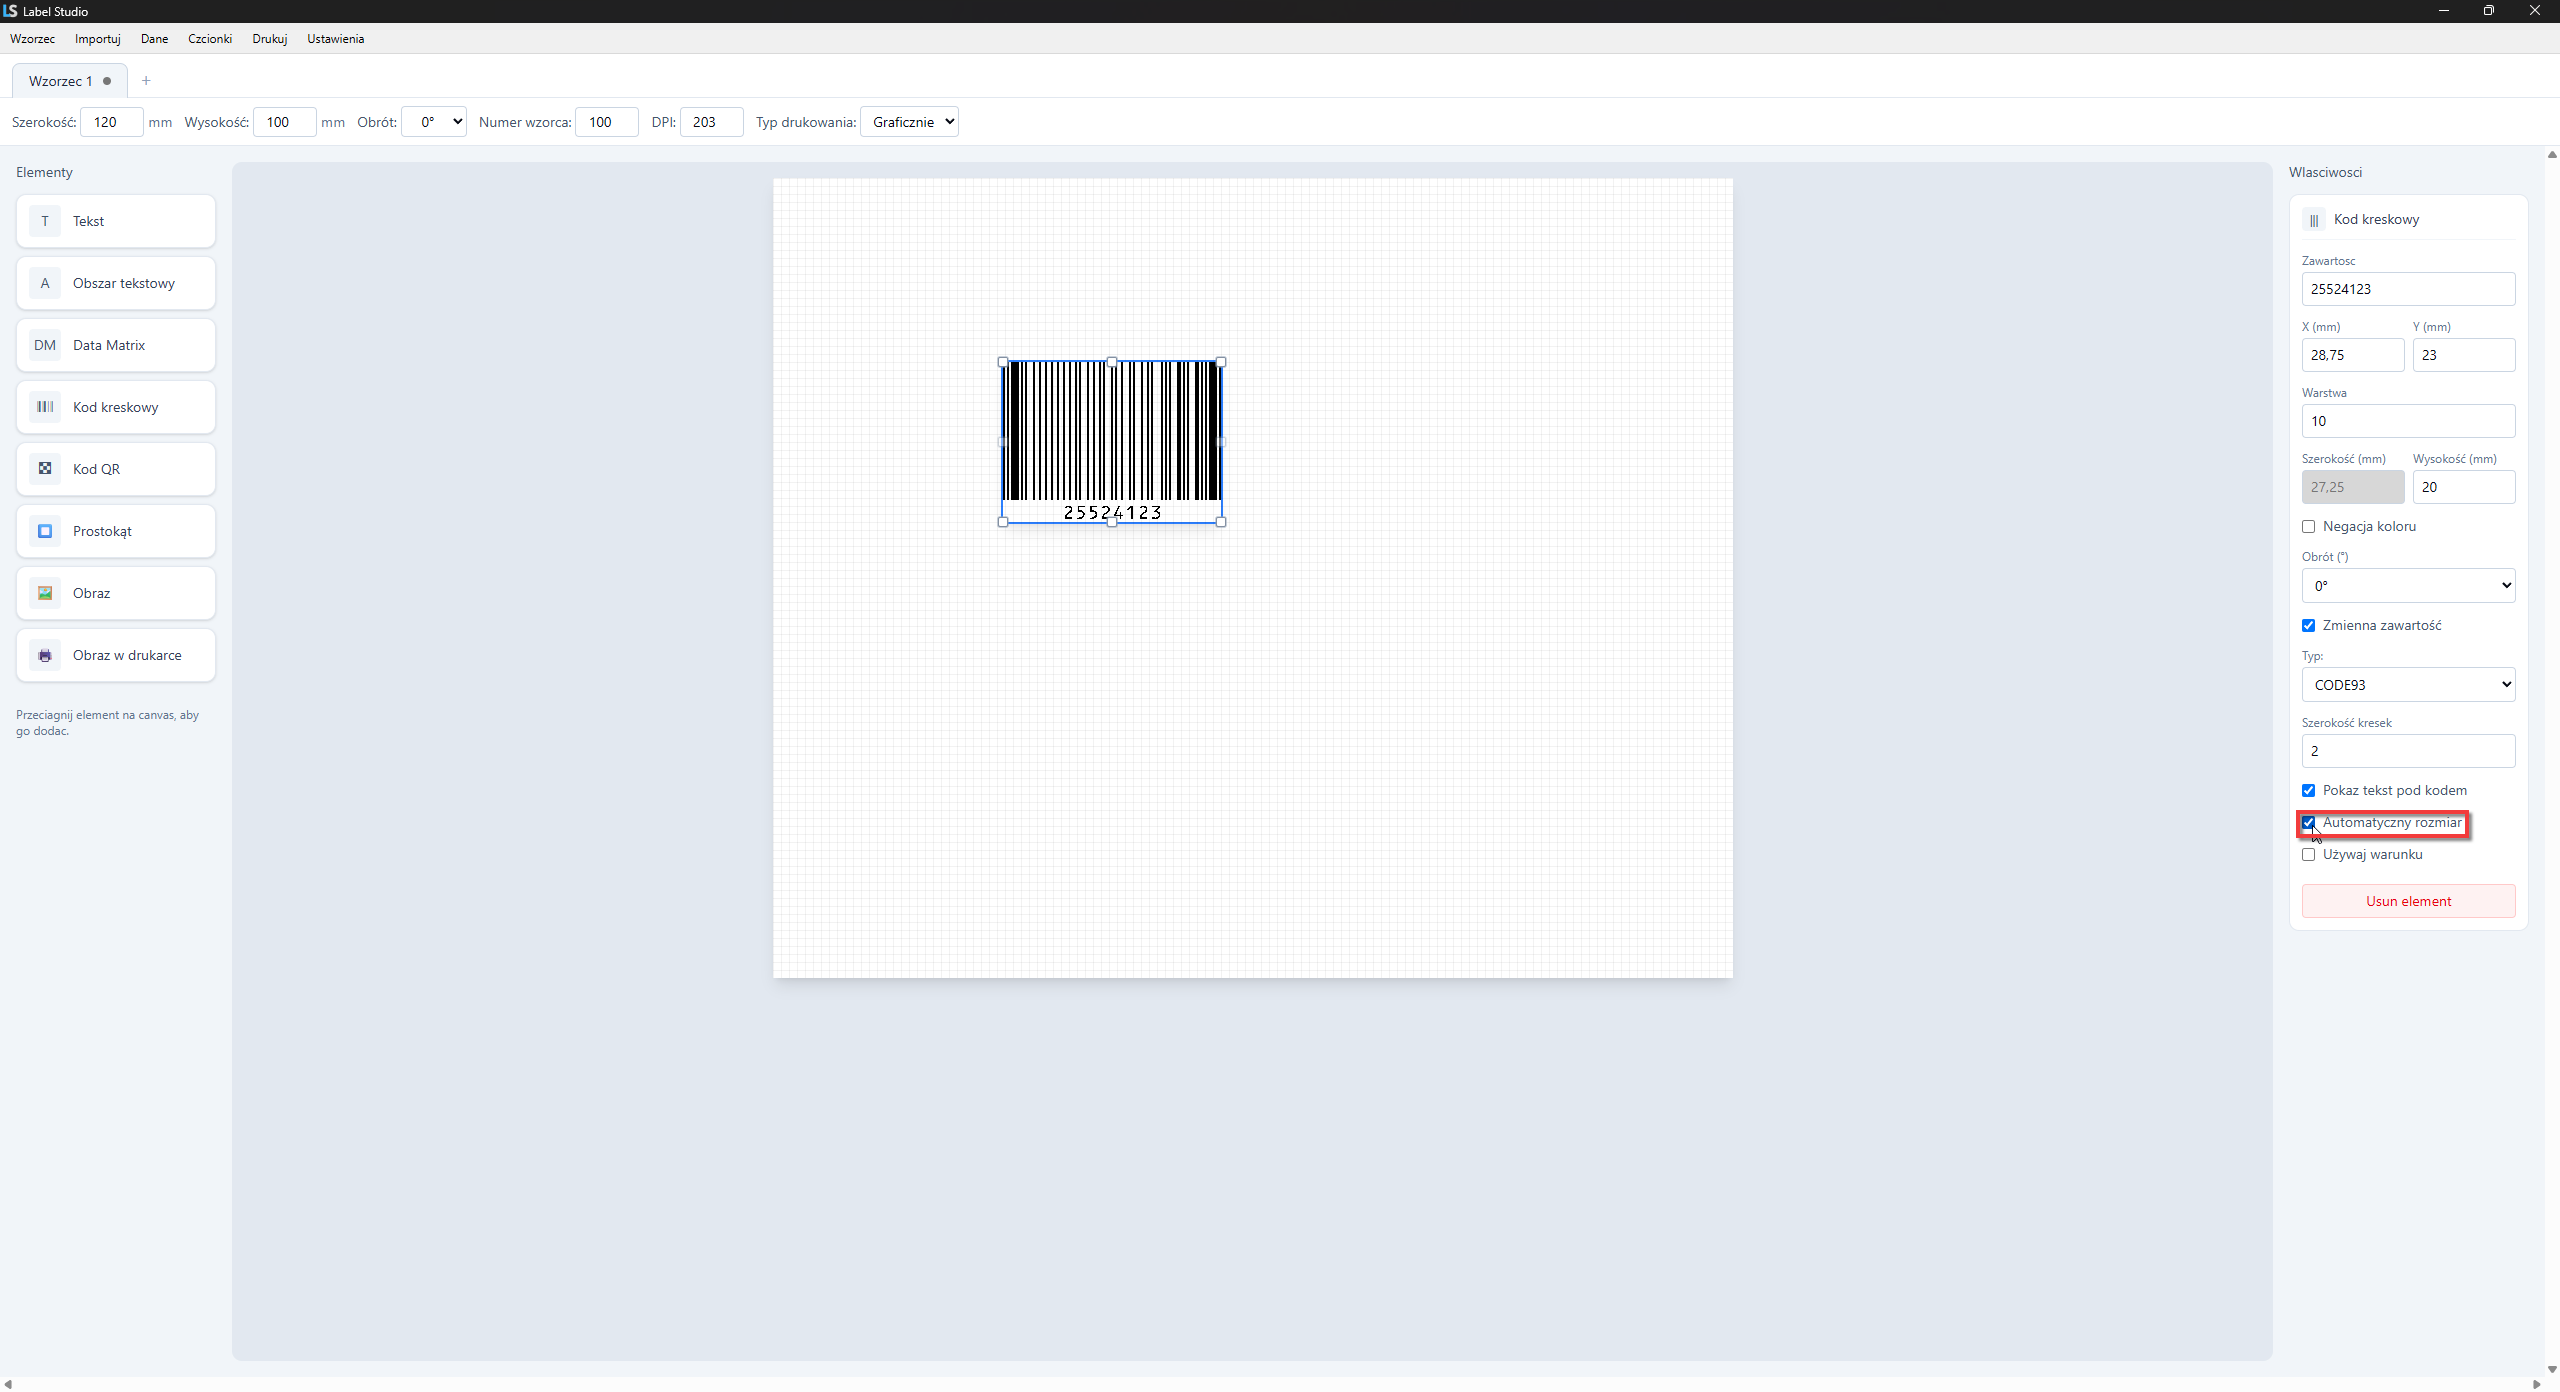2560x1392 pixels.
Task: Open the top Obrót dropdown in toolbar
Action: [434, 122]
